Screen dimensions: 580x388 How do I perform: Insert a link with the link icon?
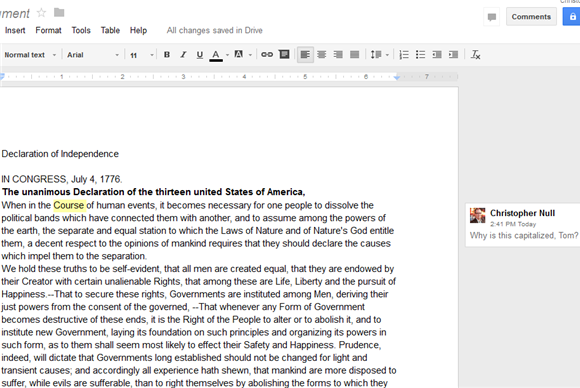tap(267, 55)
